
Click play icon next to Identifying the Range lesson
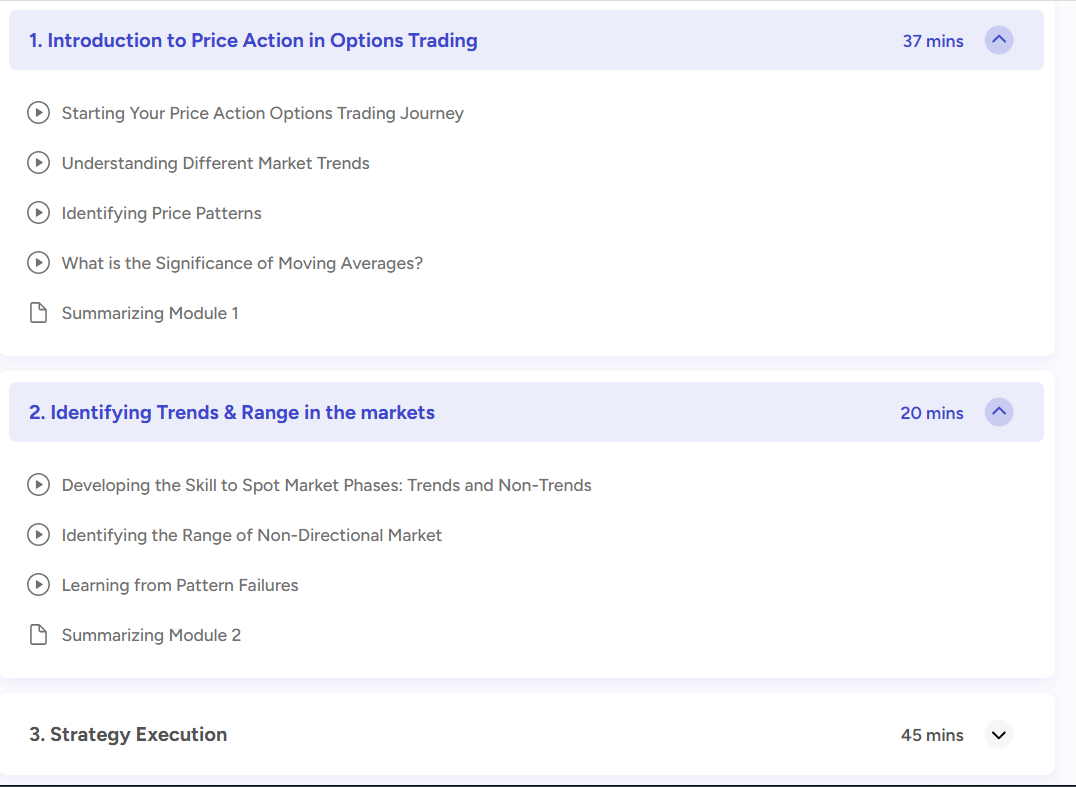[x=38, y=535]
